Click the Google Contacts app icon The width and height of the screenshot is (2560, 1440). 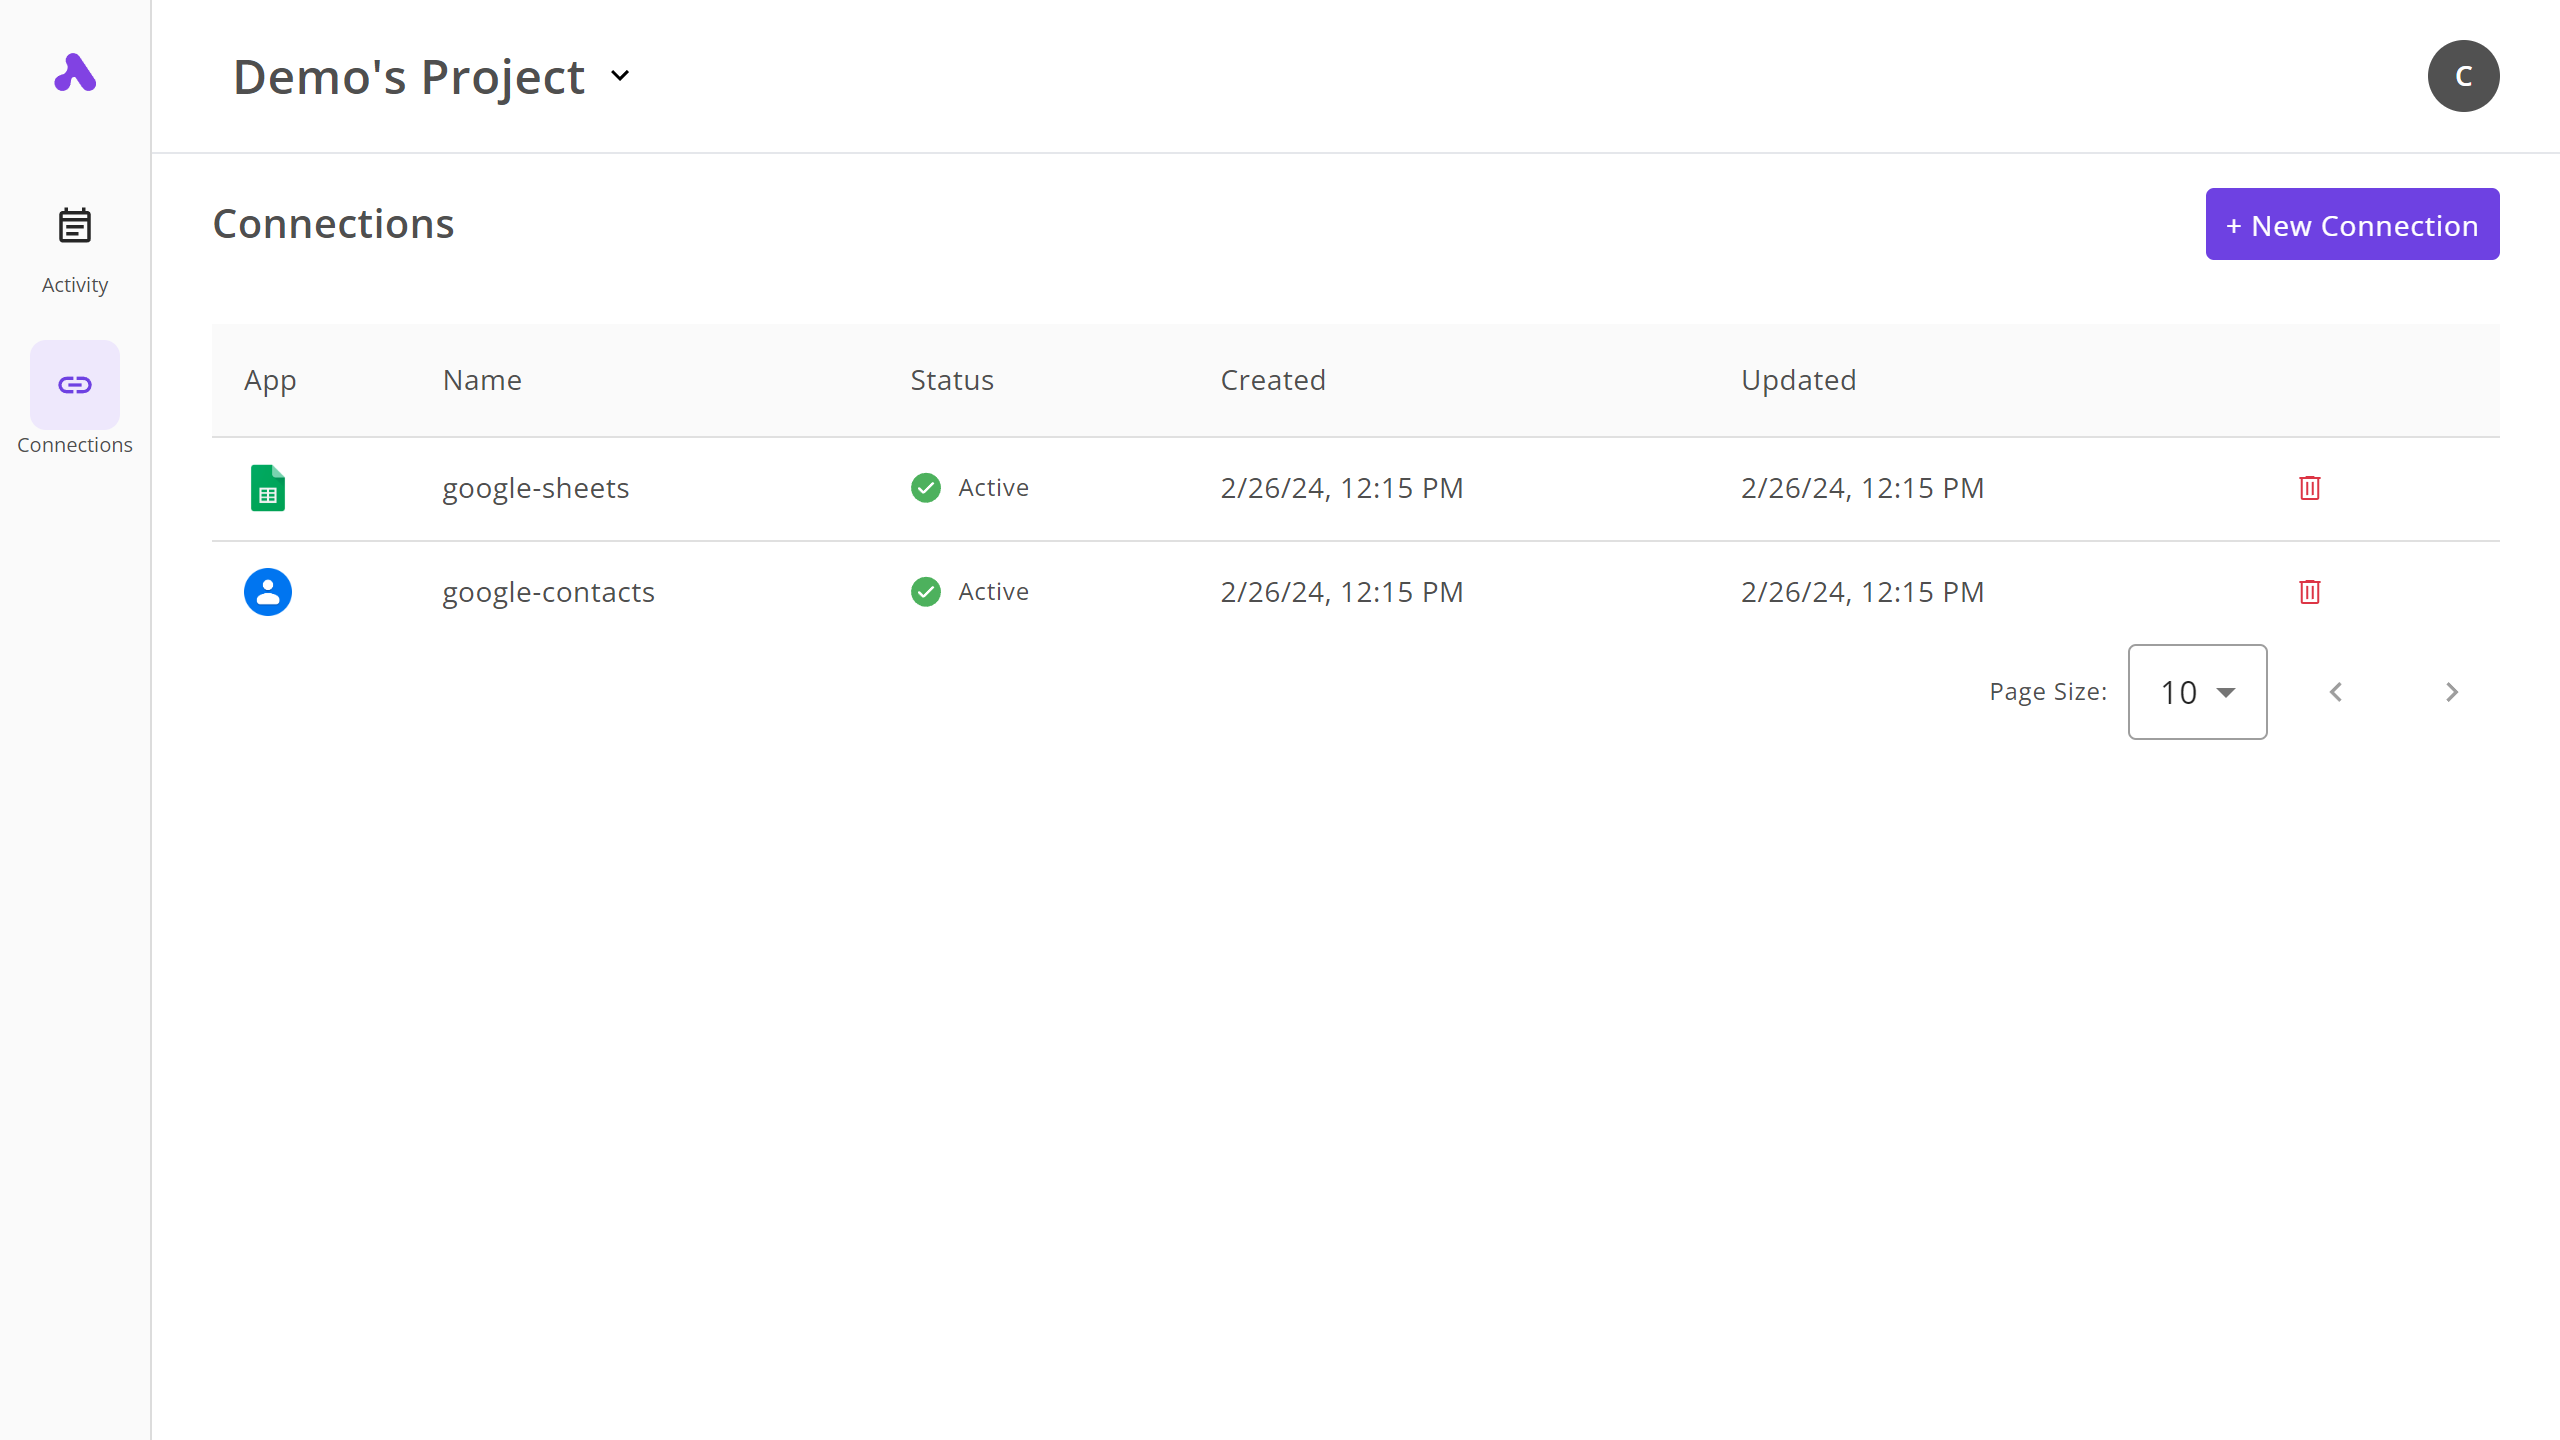(267, 592)
